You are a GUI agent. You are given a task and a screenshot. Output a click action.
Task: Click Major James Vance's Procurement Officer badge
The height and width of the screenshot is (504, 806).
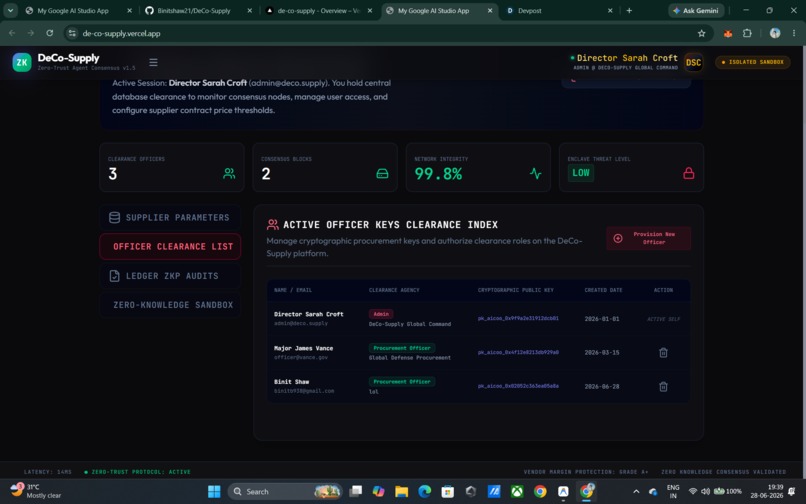[x=402, y=348]
